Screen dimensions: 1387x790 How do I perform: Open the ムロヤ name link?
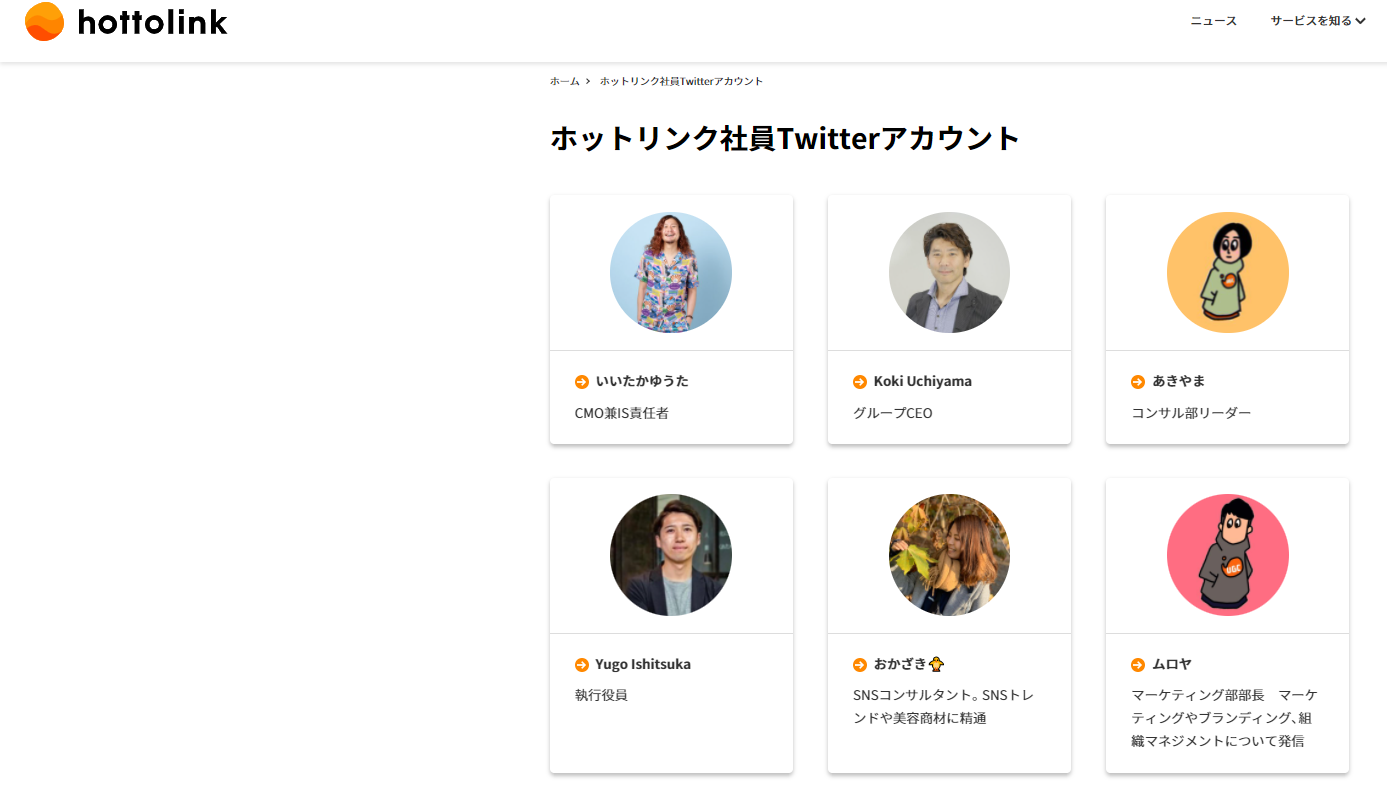(1172, 664)
